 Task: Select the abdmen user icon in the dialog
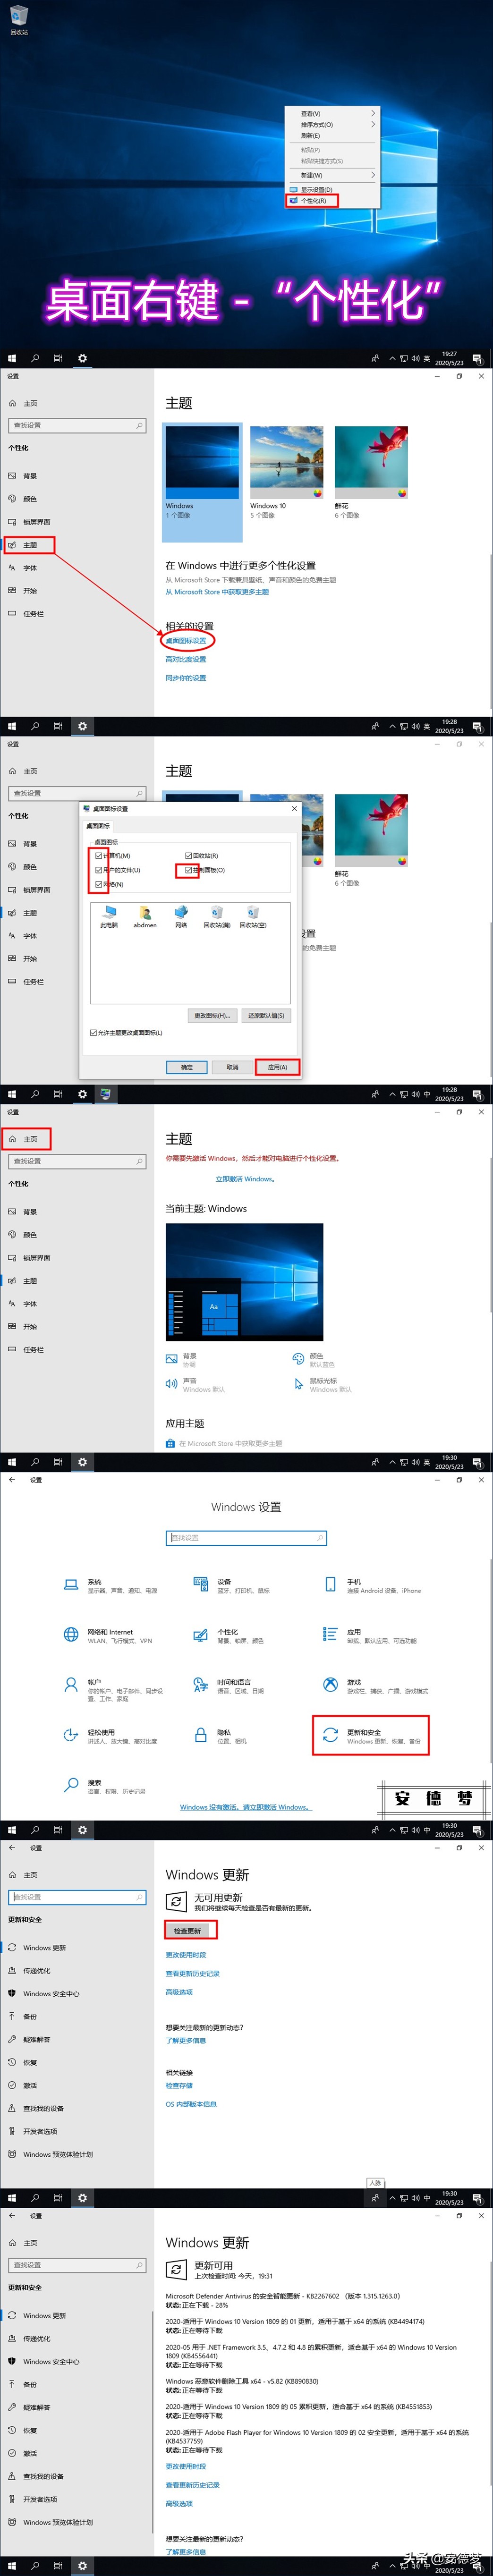[145, 917]
